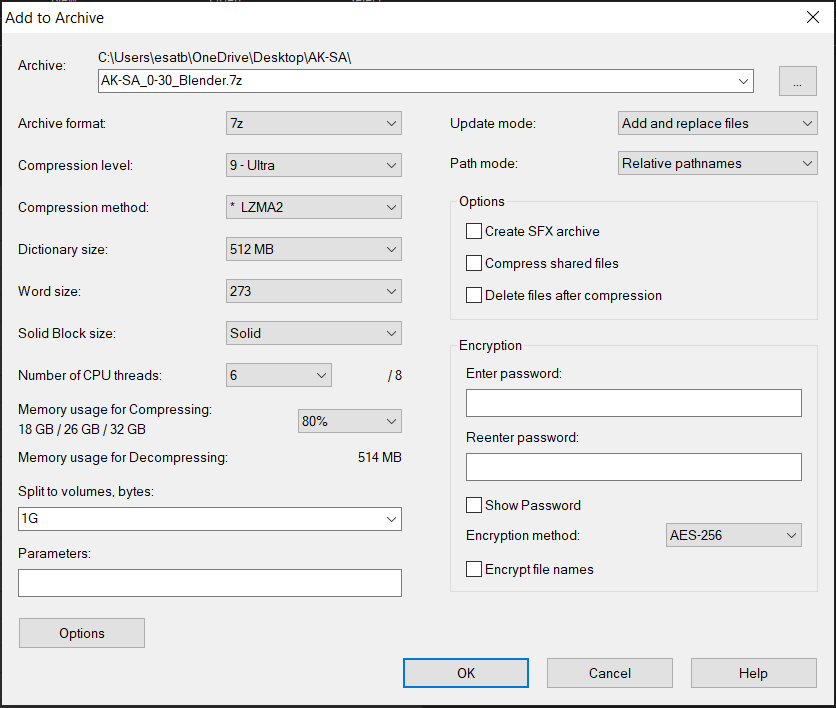Open the Options button at bottom left
Screen dimensions: 836x708
pyautogui.click(x=82, y=633)
